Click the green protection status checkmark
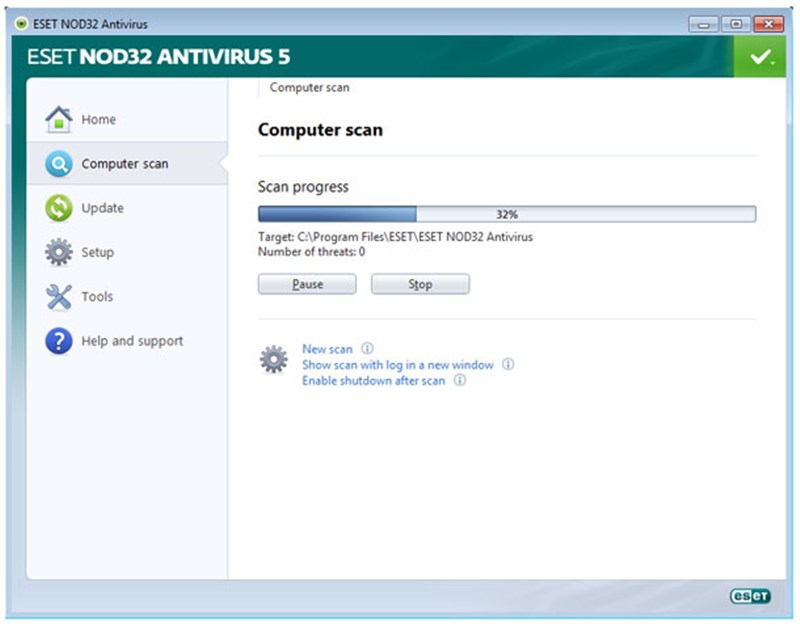The width and height of the screenshot is (800, 624). (760, 56)
